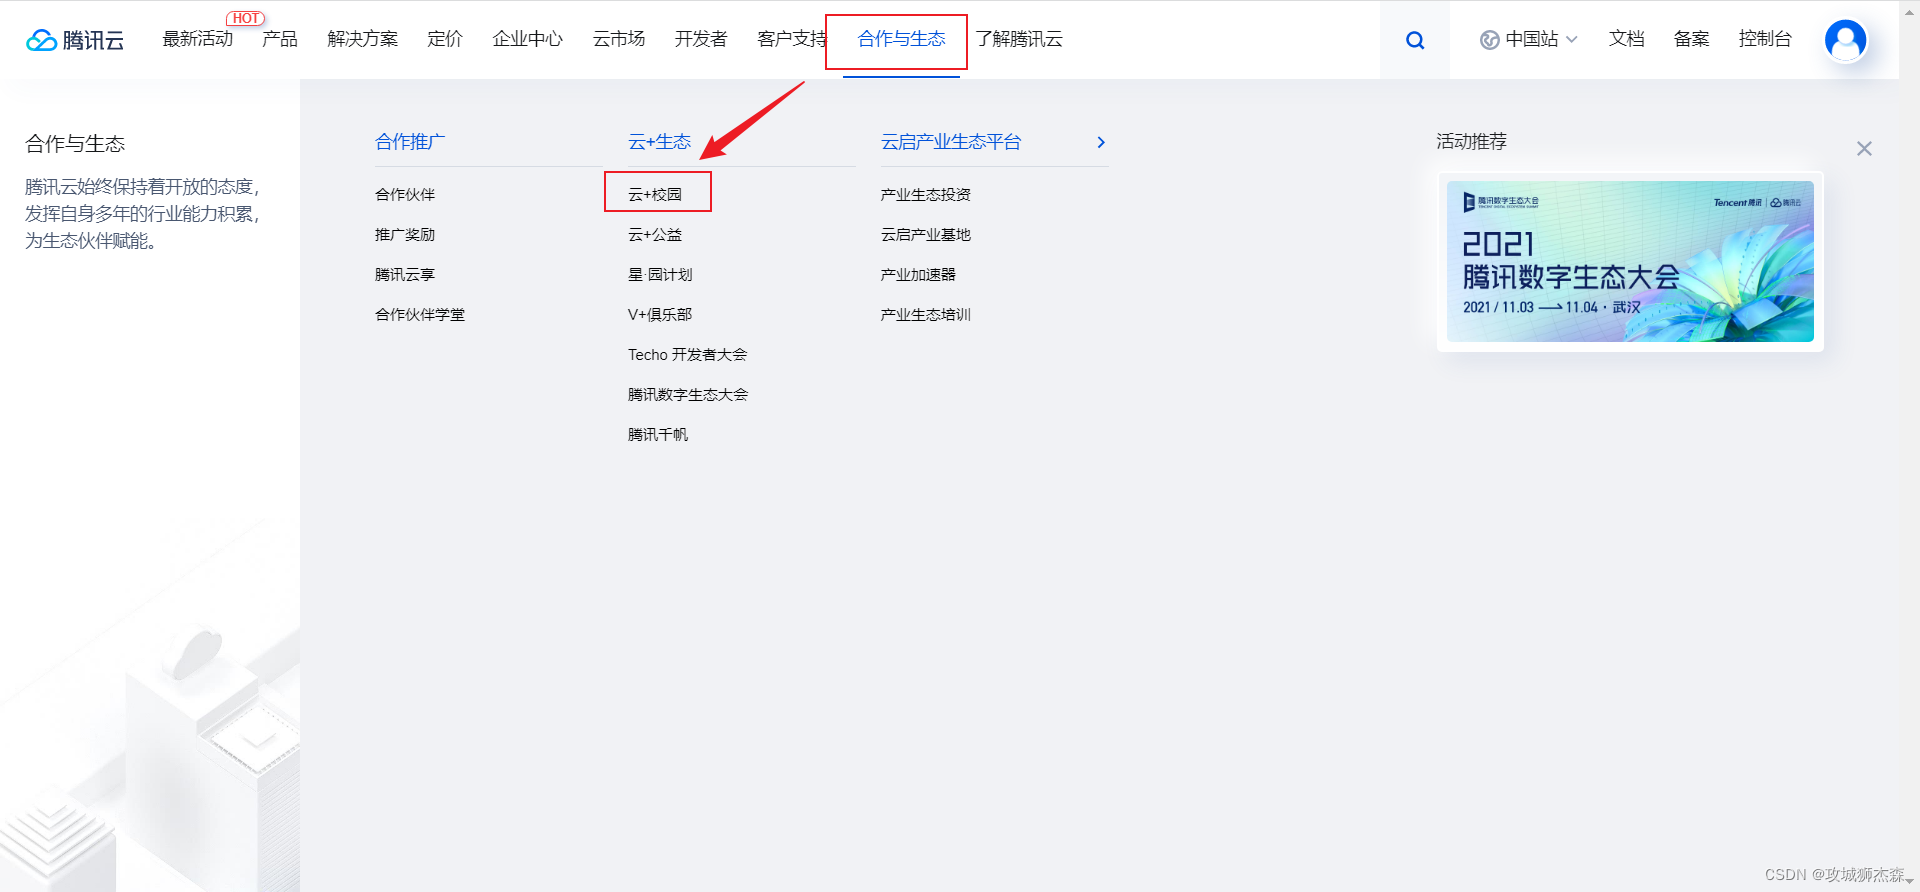Click the 云+生态 column heading

pyautogui.click(x=659, y=142)
